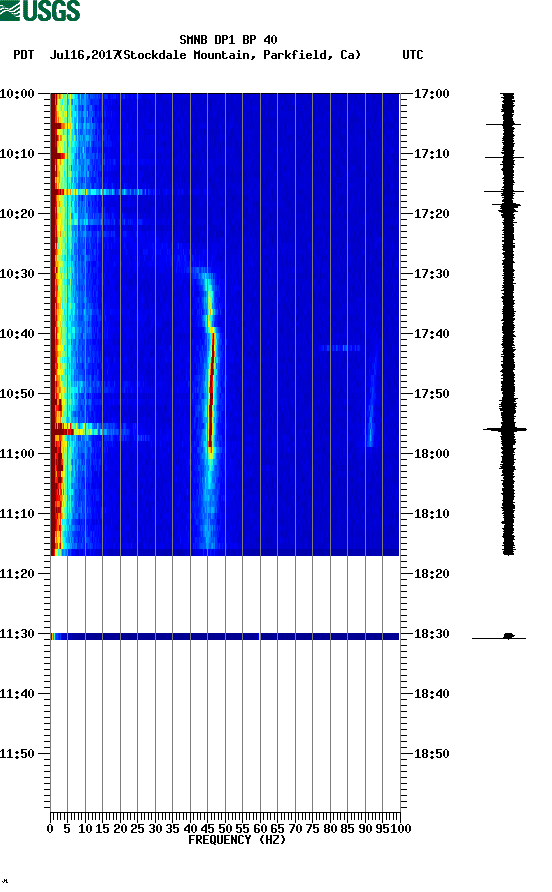This screenshot has width=552, height=892.
Task: Click the '11:10' PDT time label
Action: point(17,514)
